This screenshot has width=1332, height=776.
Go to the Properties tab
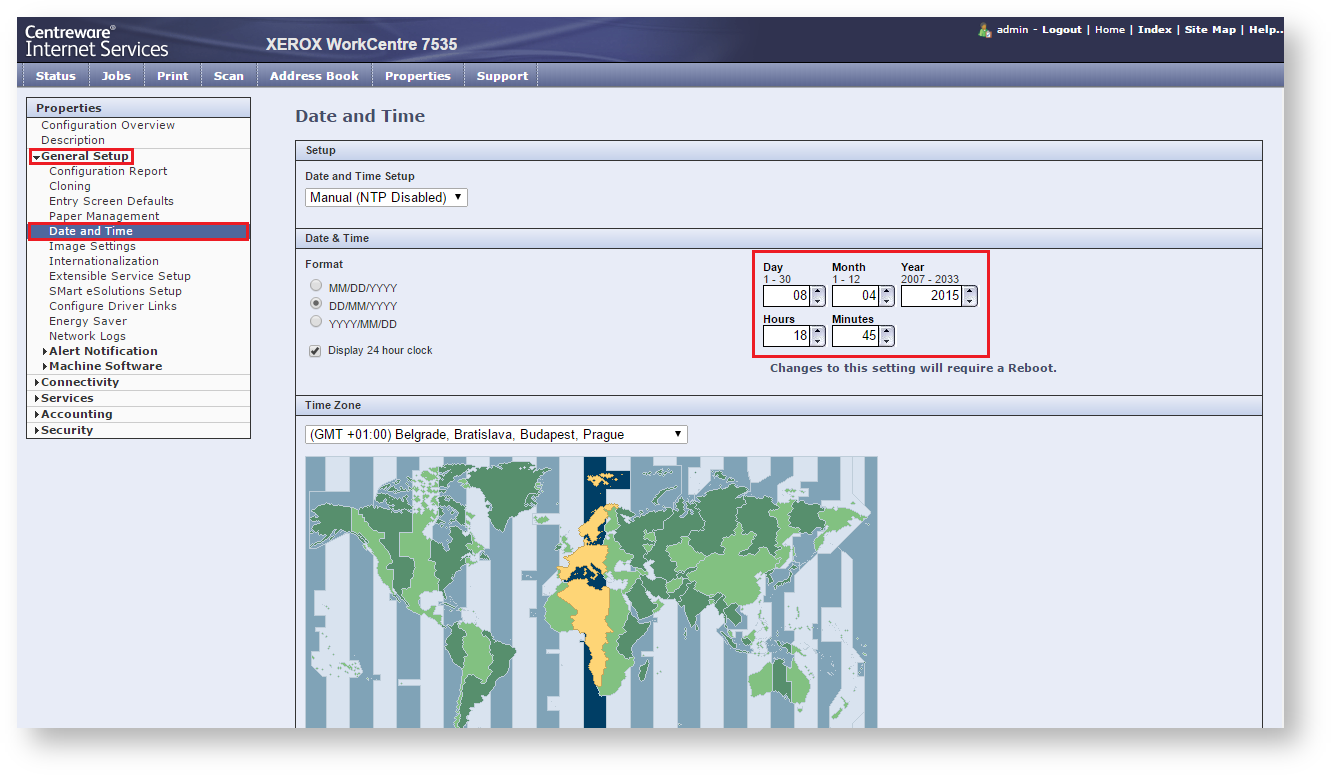coord(418,76)
